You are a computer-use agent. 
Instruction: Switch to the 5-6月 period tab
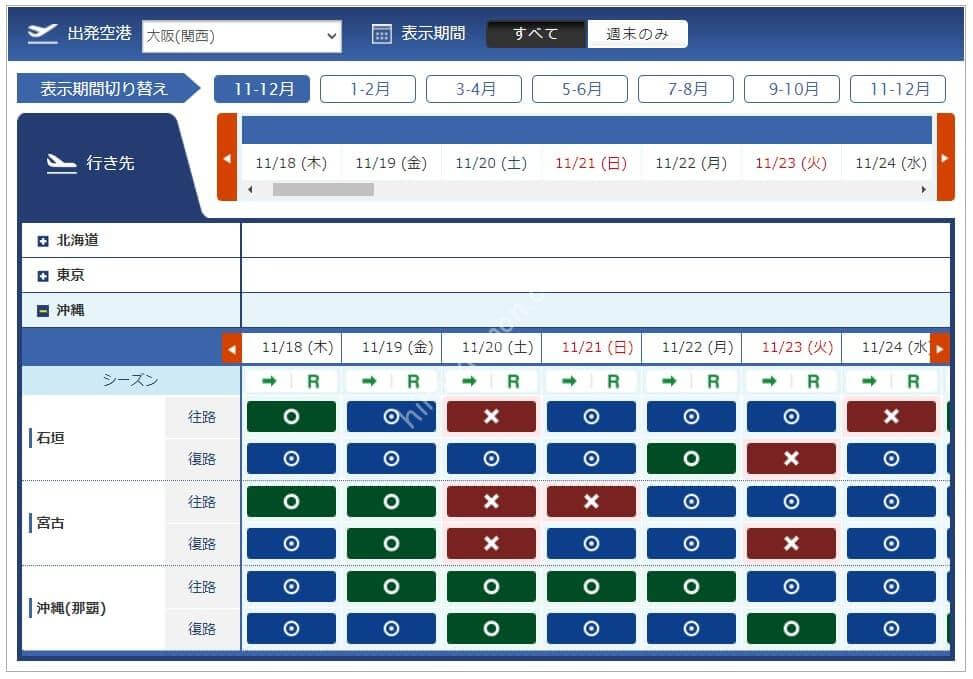(x=580, y=89)
